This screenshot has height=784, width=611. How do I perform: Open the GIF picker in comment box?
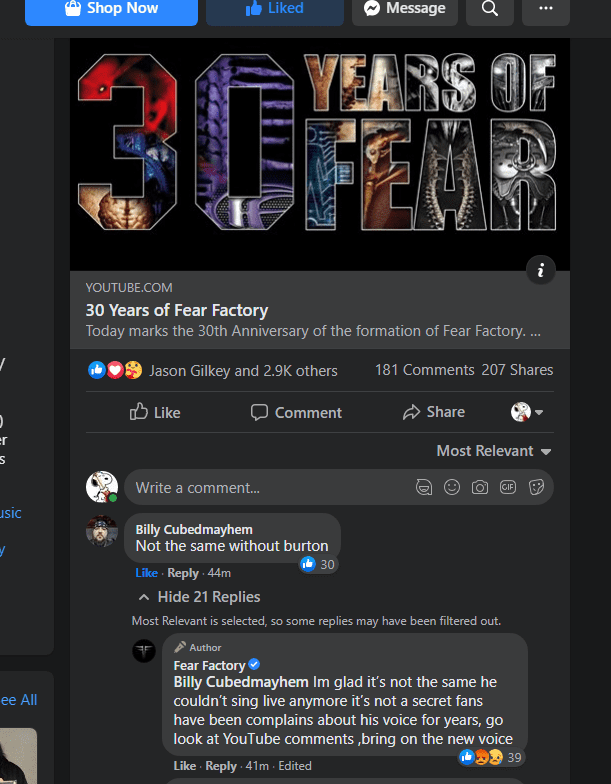point(507,487)
